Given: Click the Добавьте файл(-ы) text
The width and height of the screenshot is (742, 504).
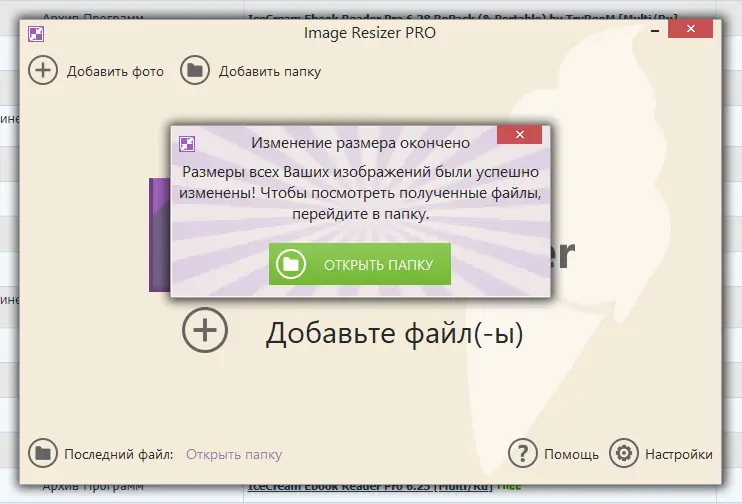Looking at the screenshot, I should [395, 333].
